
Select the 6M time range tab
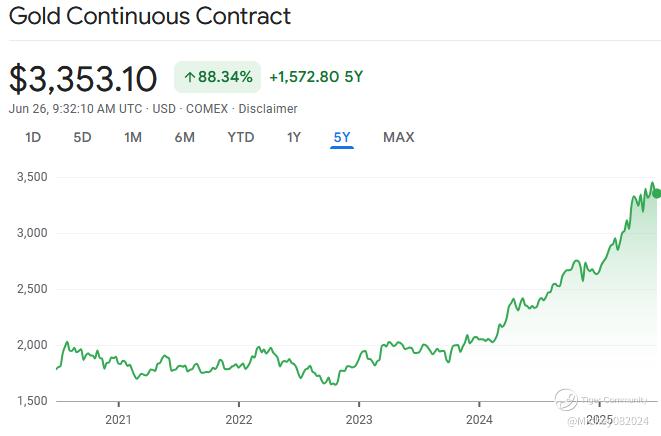point(185,137)
